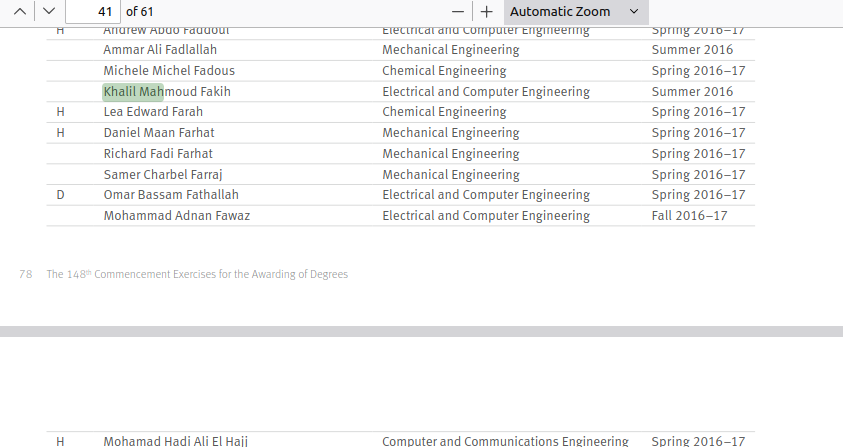Click Spring 2016–17 in Richard Fadi Farhat row

tap(698, 154)
